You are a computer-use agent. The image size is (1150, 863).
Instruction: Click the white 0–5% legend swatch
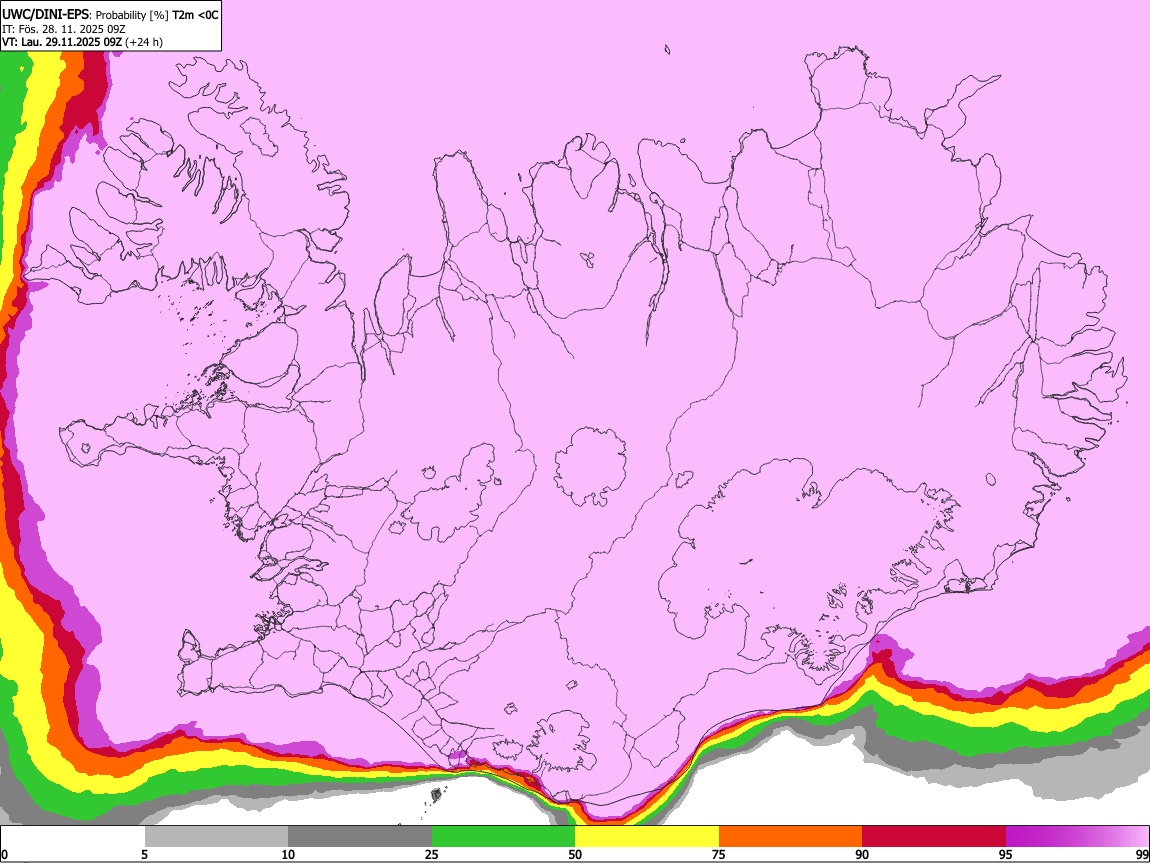(x=73, y=836)
